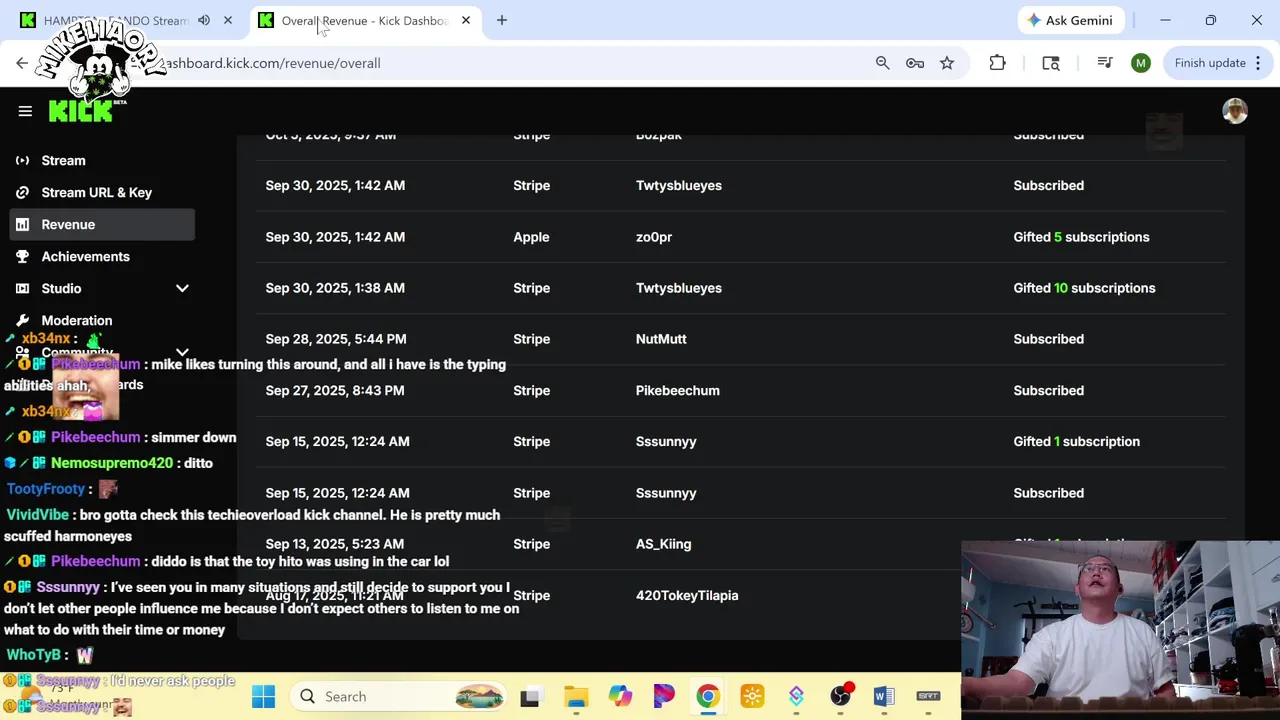The width and height of the screenshot is (1280, 720).
Task: Click the Ask Gemini button
Action: [x=1072, y=20]
